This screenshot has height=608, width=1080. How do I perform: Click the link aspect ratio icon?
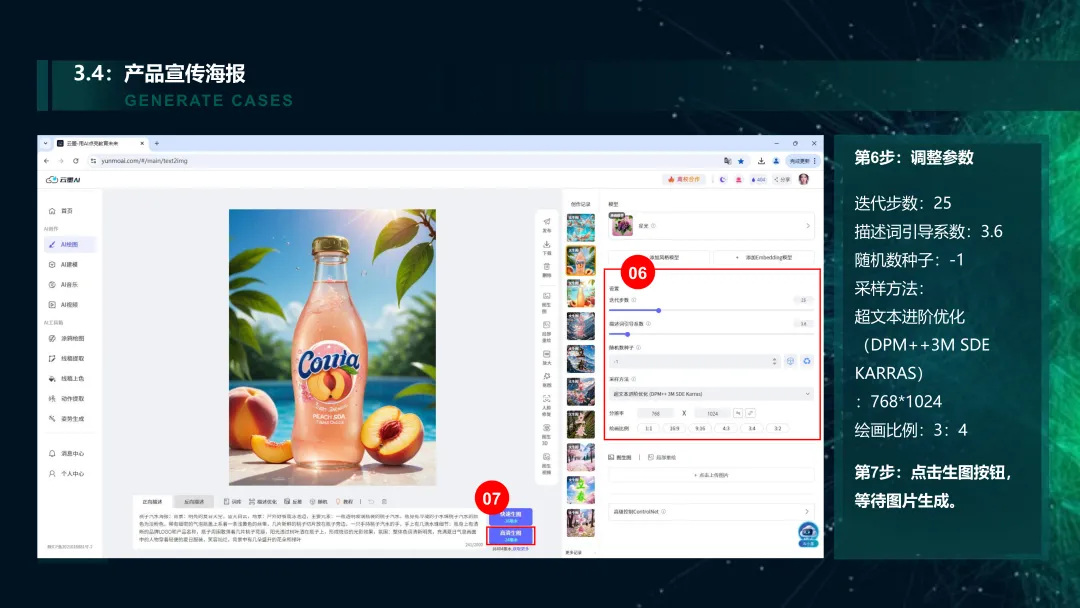coord(750,413)
